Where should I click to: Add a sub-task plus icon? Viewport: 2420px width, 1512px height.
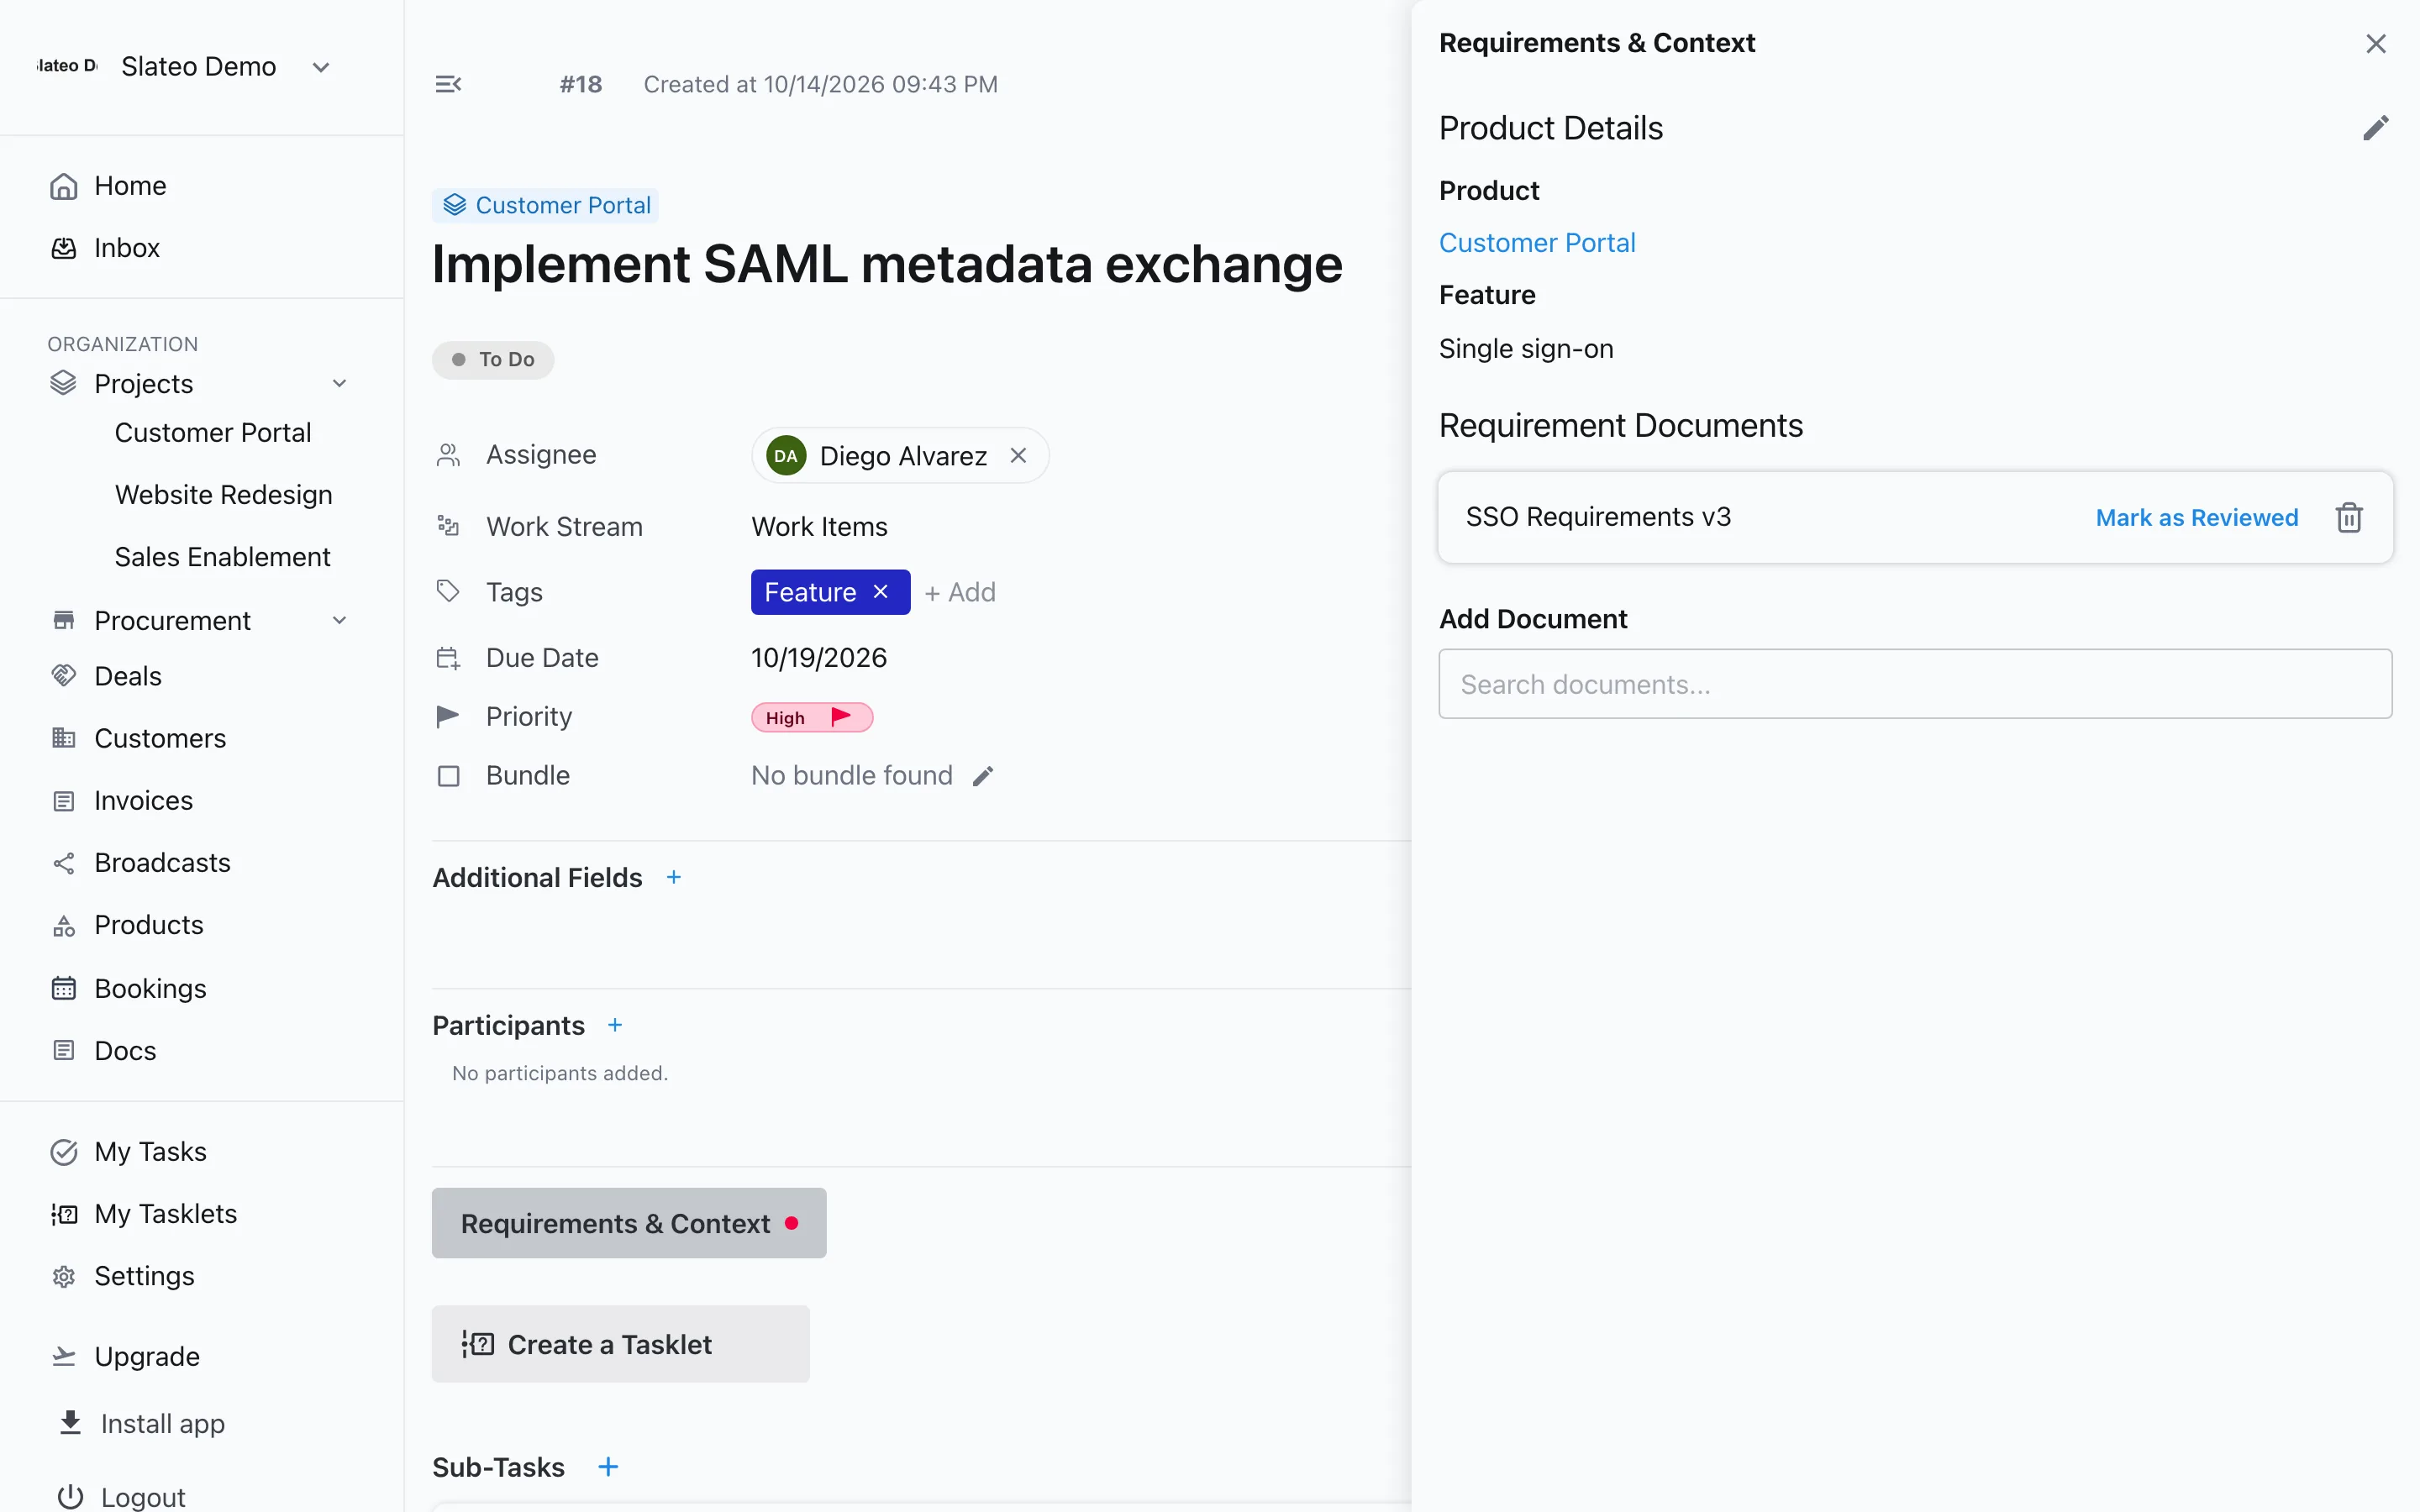(x=608, y=1467)
